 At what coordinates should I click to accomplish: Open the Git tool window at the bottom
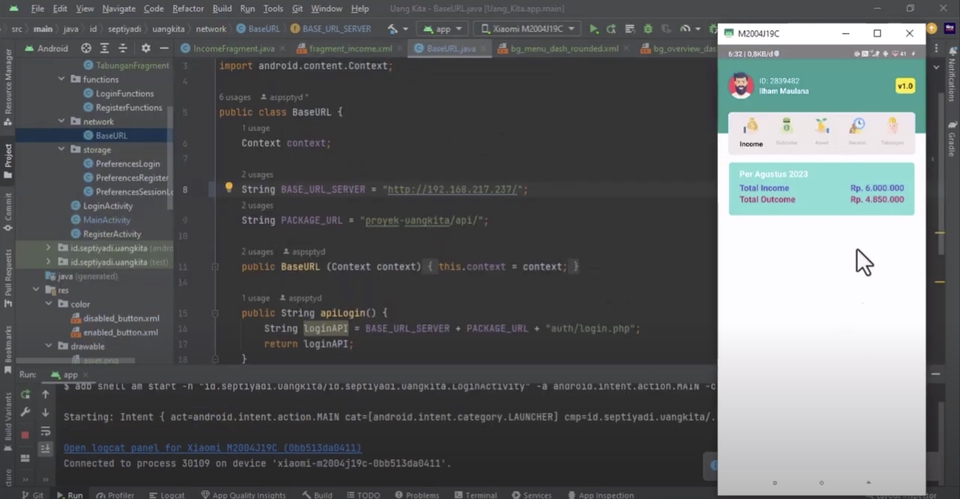point(32,495)
